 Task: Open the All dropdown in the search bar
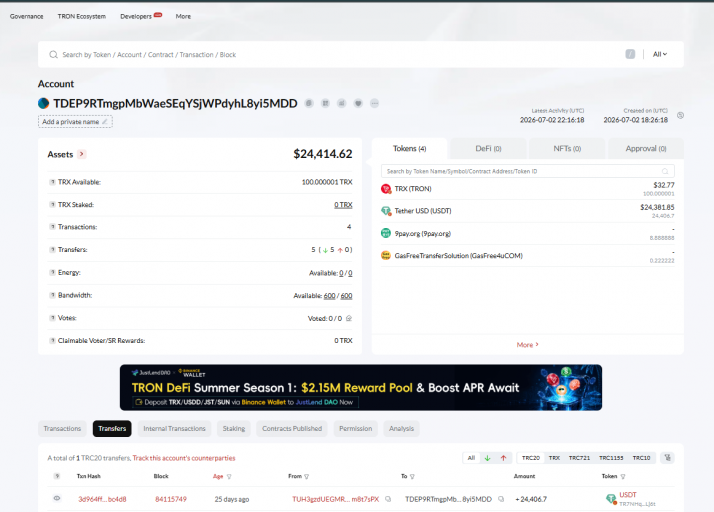(x=660, y=54)
